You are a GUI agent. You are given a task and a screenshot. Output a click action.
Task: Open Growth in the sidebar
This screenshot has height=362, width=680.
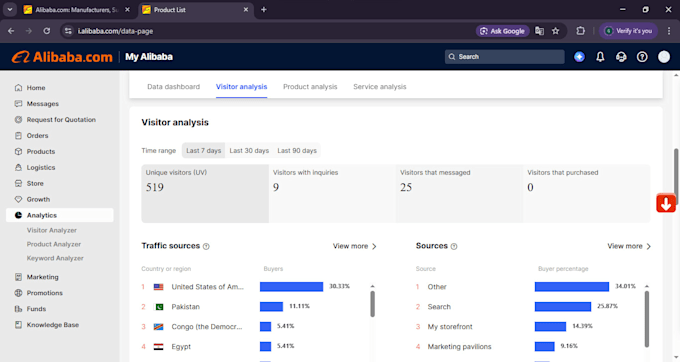coord(38,199)
